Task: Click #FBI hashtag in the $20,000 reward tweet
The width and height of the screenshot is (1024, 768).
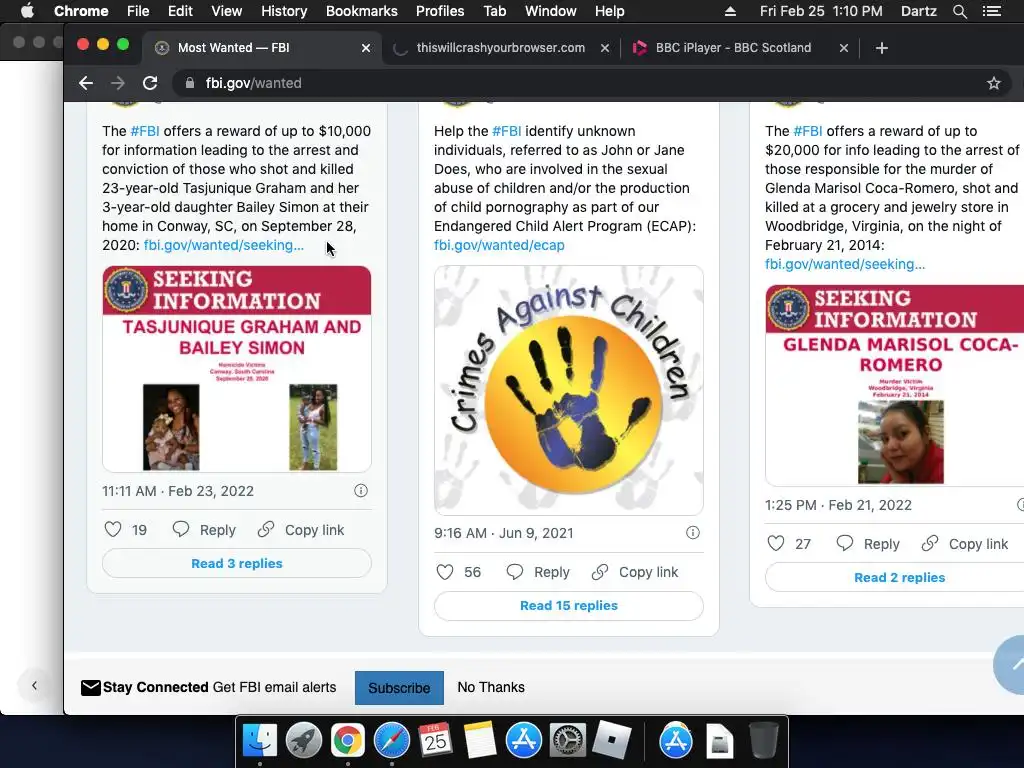Action: click(x=808, y=131)
